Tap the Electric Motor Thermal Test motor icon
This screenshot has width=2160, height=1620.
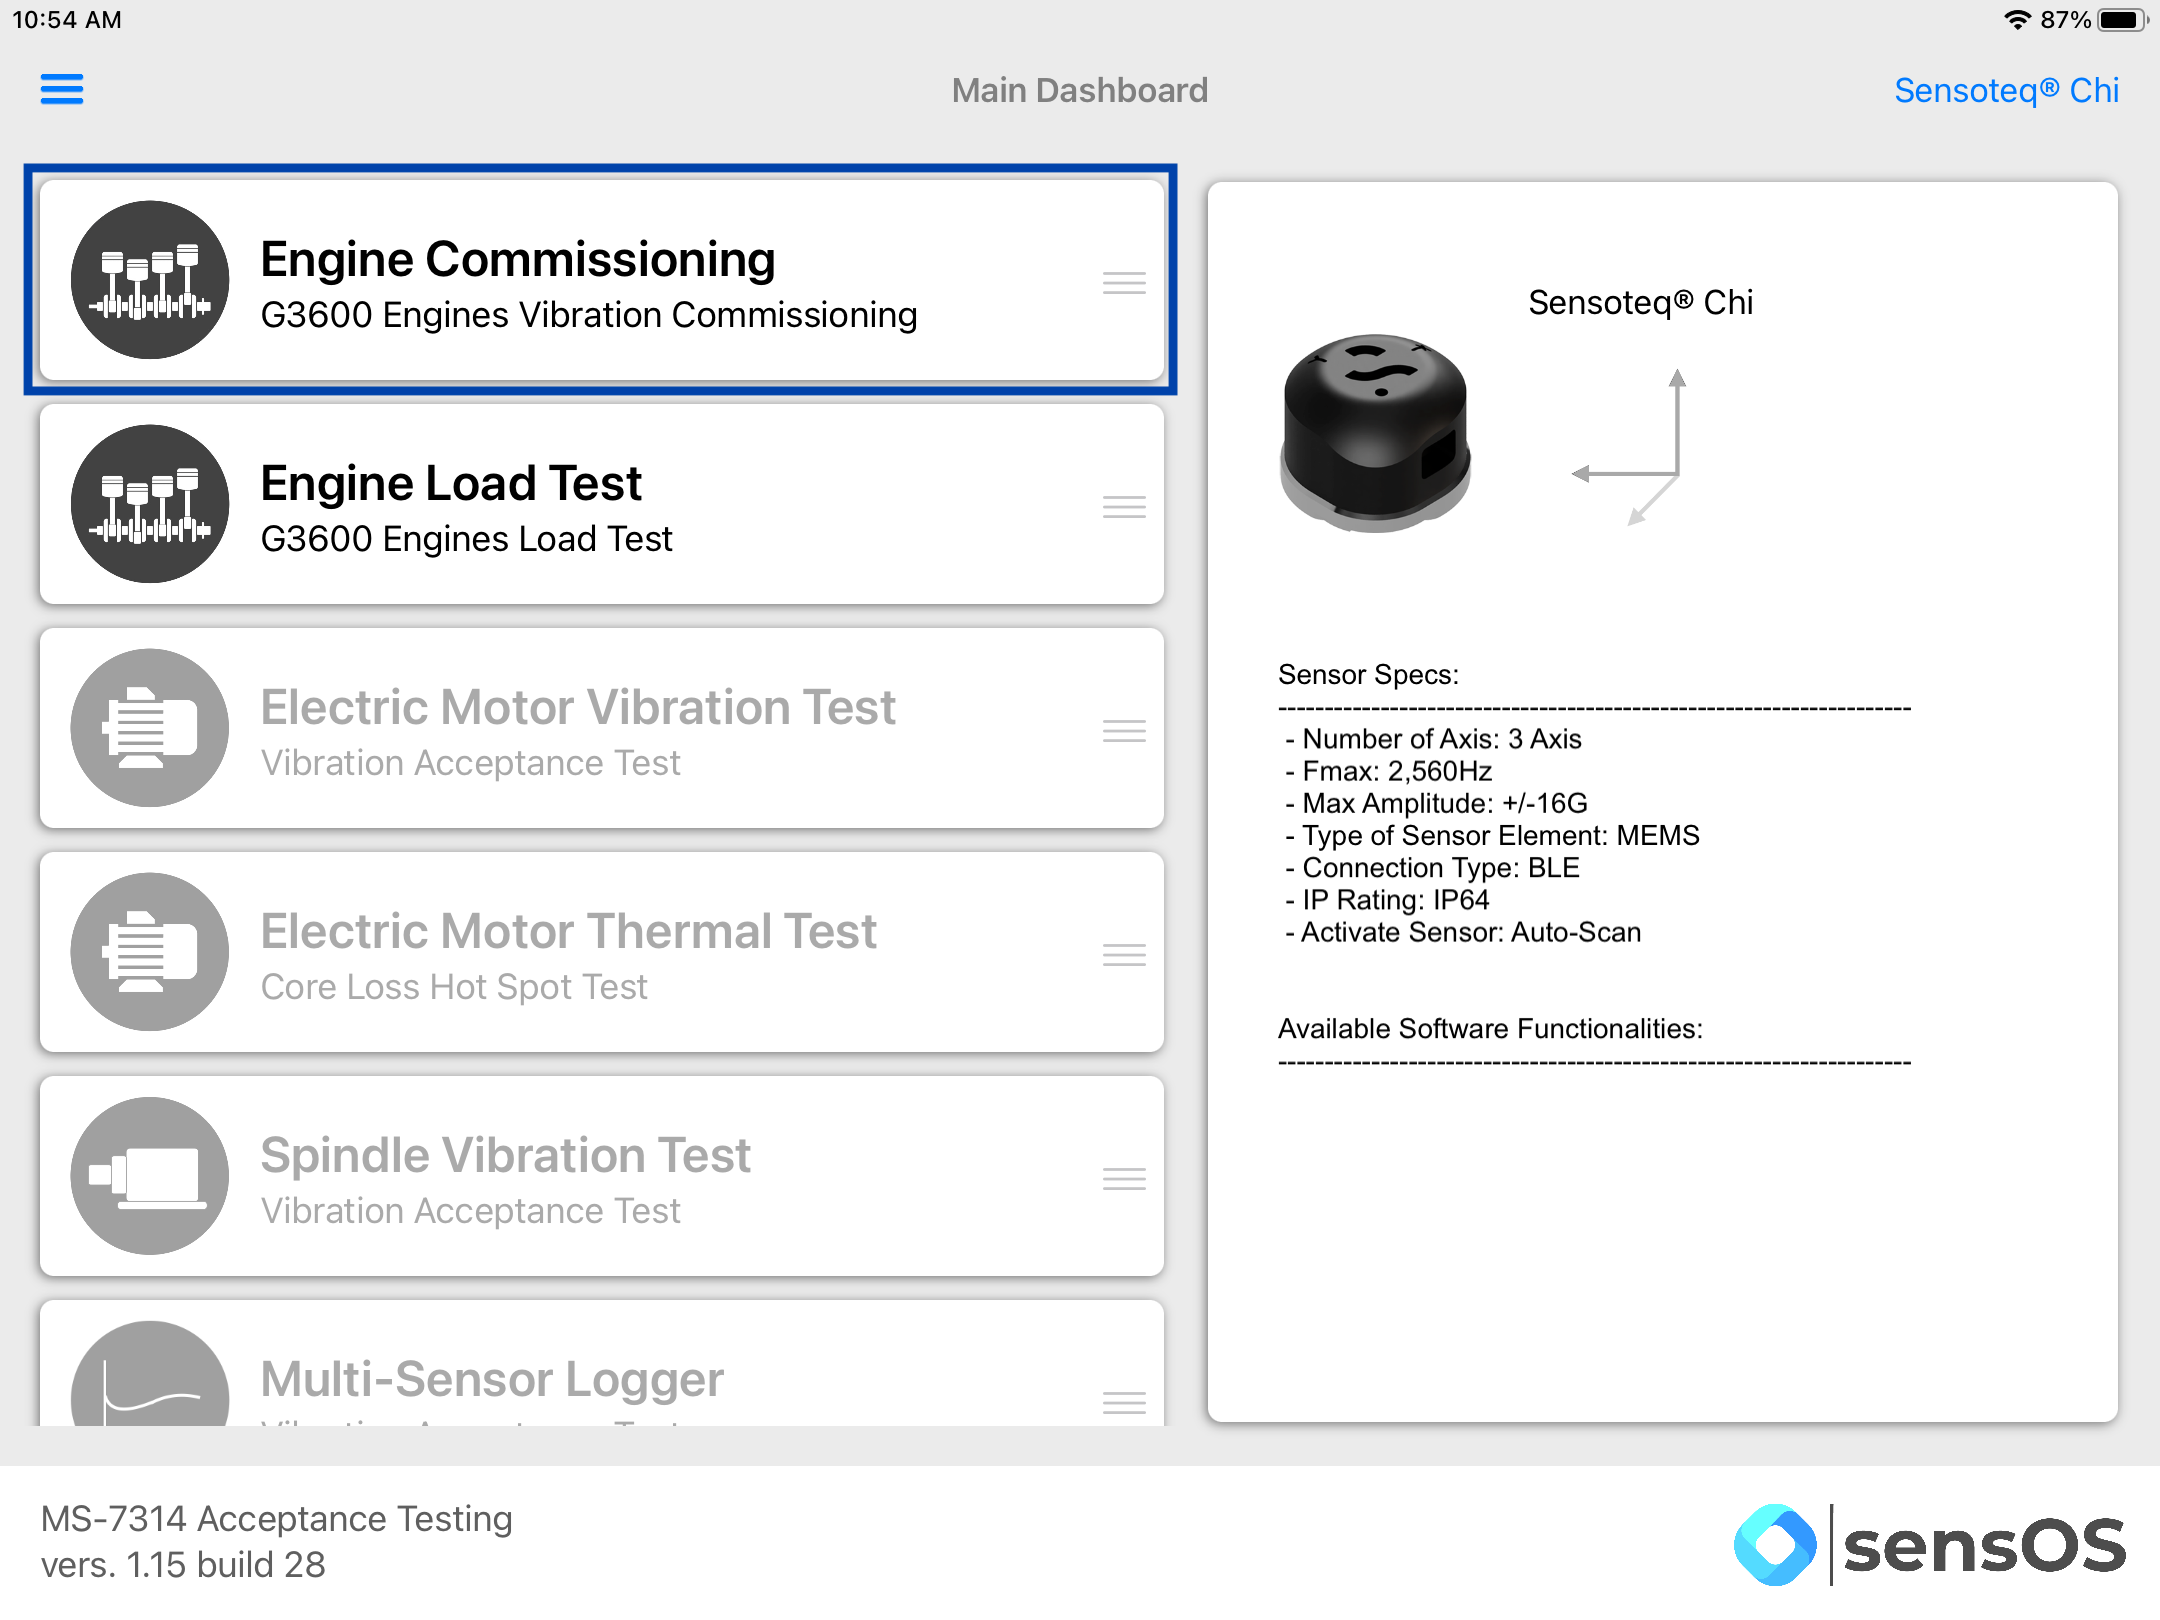coord(150,952)
